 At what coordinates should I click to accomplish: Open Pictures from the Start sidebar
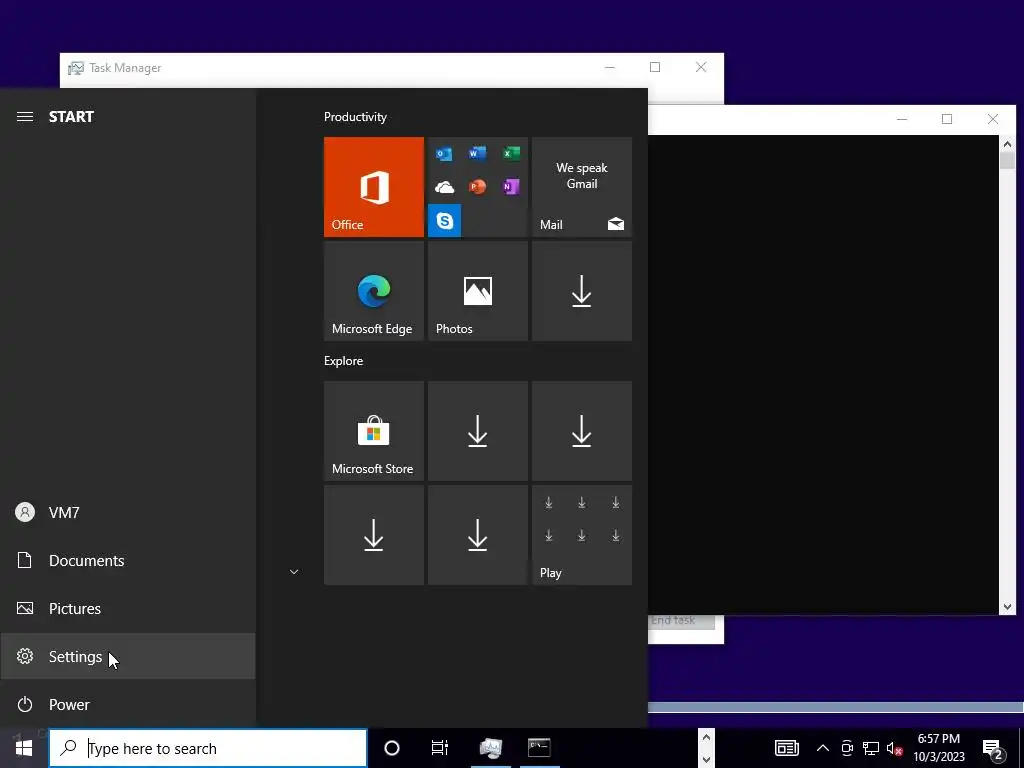[128, 608]
